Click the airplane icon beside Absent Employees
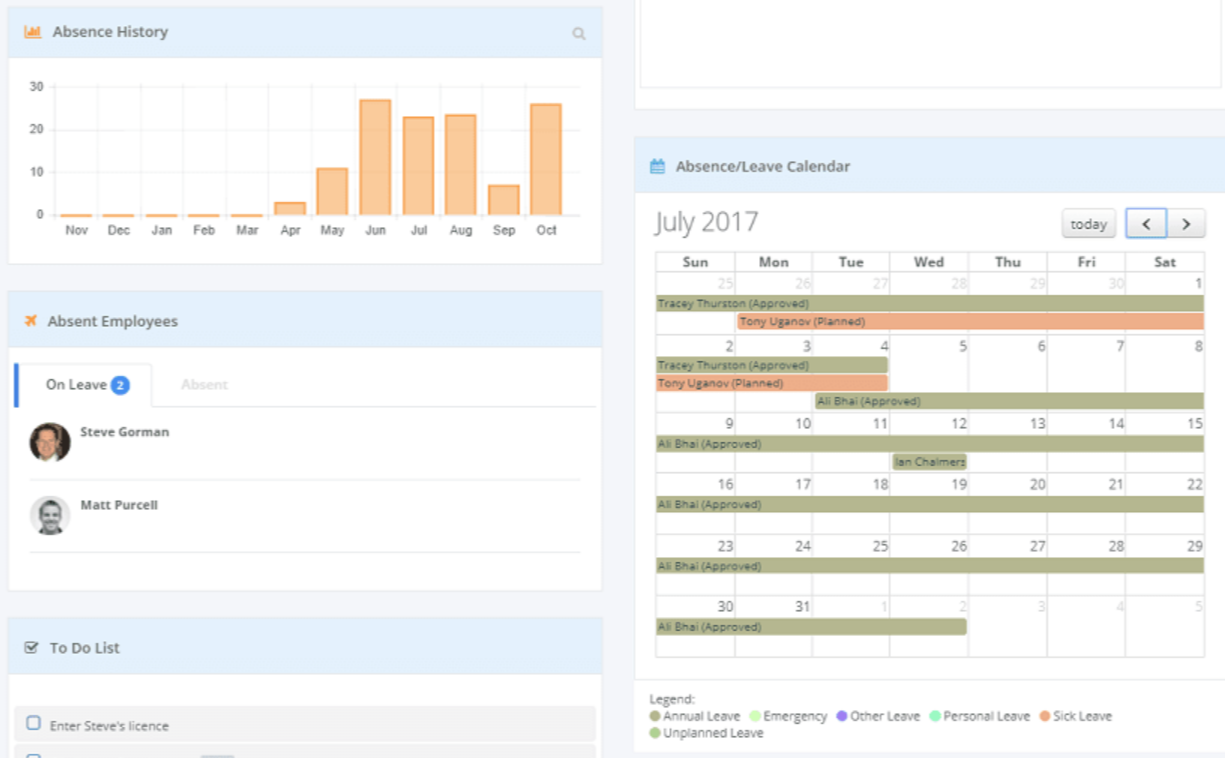Image resolution: width=1225 pixels, height=758 pixels. point(30,321)
